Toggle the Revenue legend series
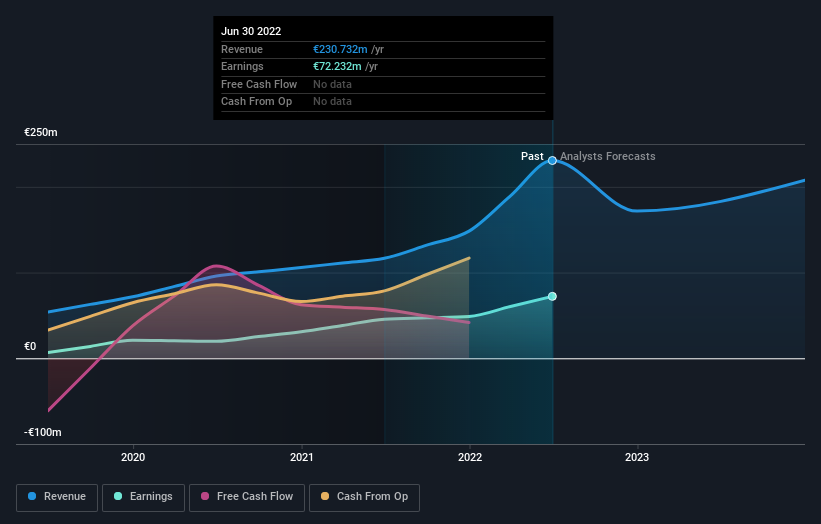821x524 pixels. 57,497
